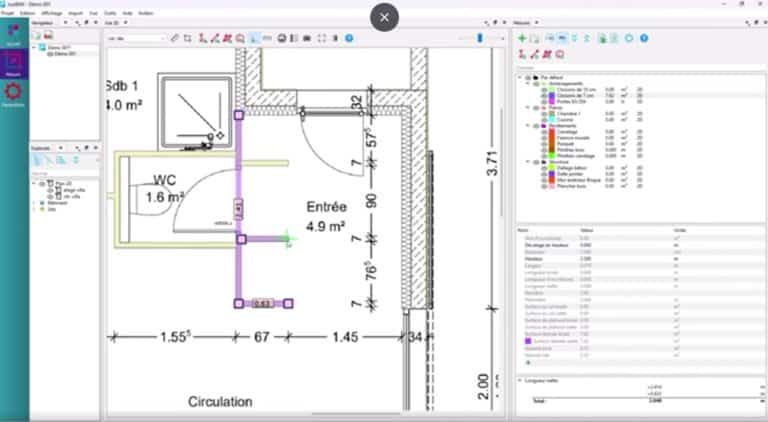Close the overlay with the X button
The width and height of the screenshot is (768, 422).
(384, 17)
